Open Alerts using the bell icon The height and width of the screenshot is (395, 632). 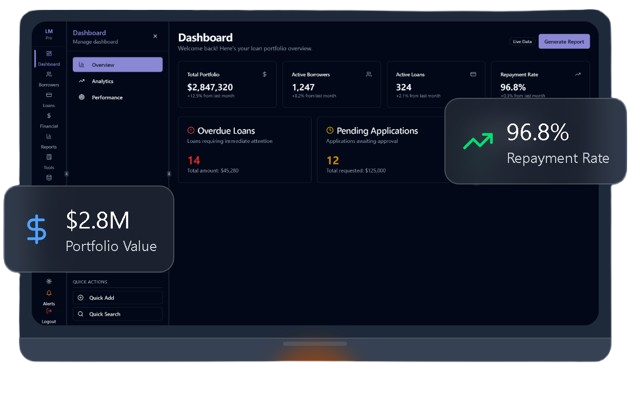(49, 293)
